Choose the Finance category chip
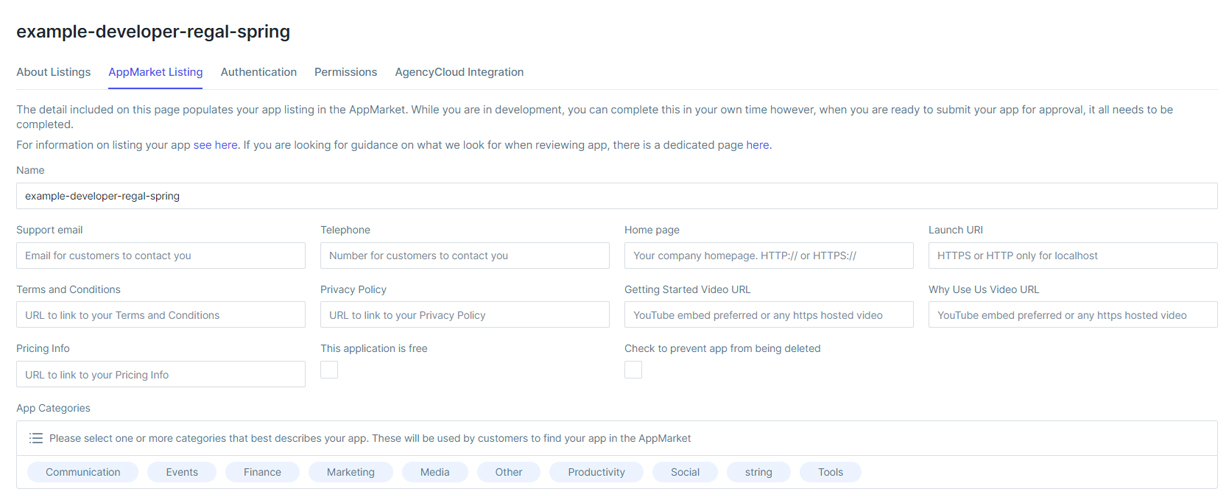Image resolution: width=1225 pixels, height=497 pixels. click(x=262, y=472)
